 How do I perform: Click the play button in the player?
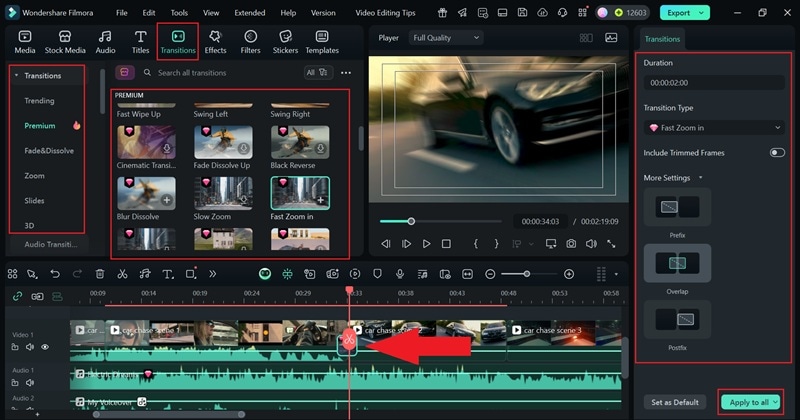(426, 244)
